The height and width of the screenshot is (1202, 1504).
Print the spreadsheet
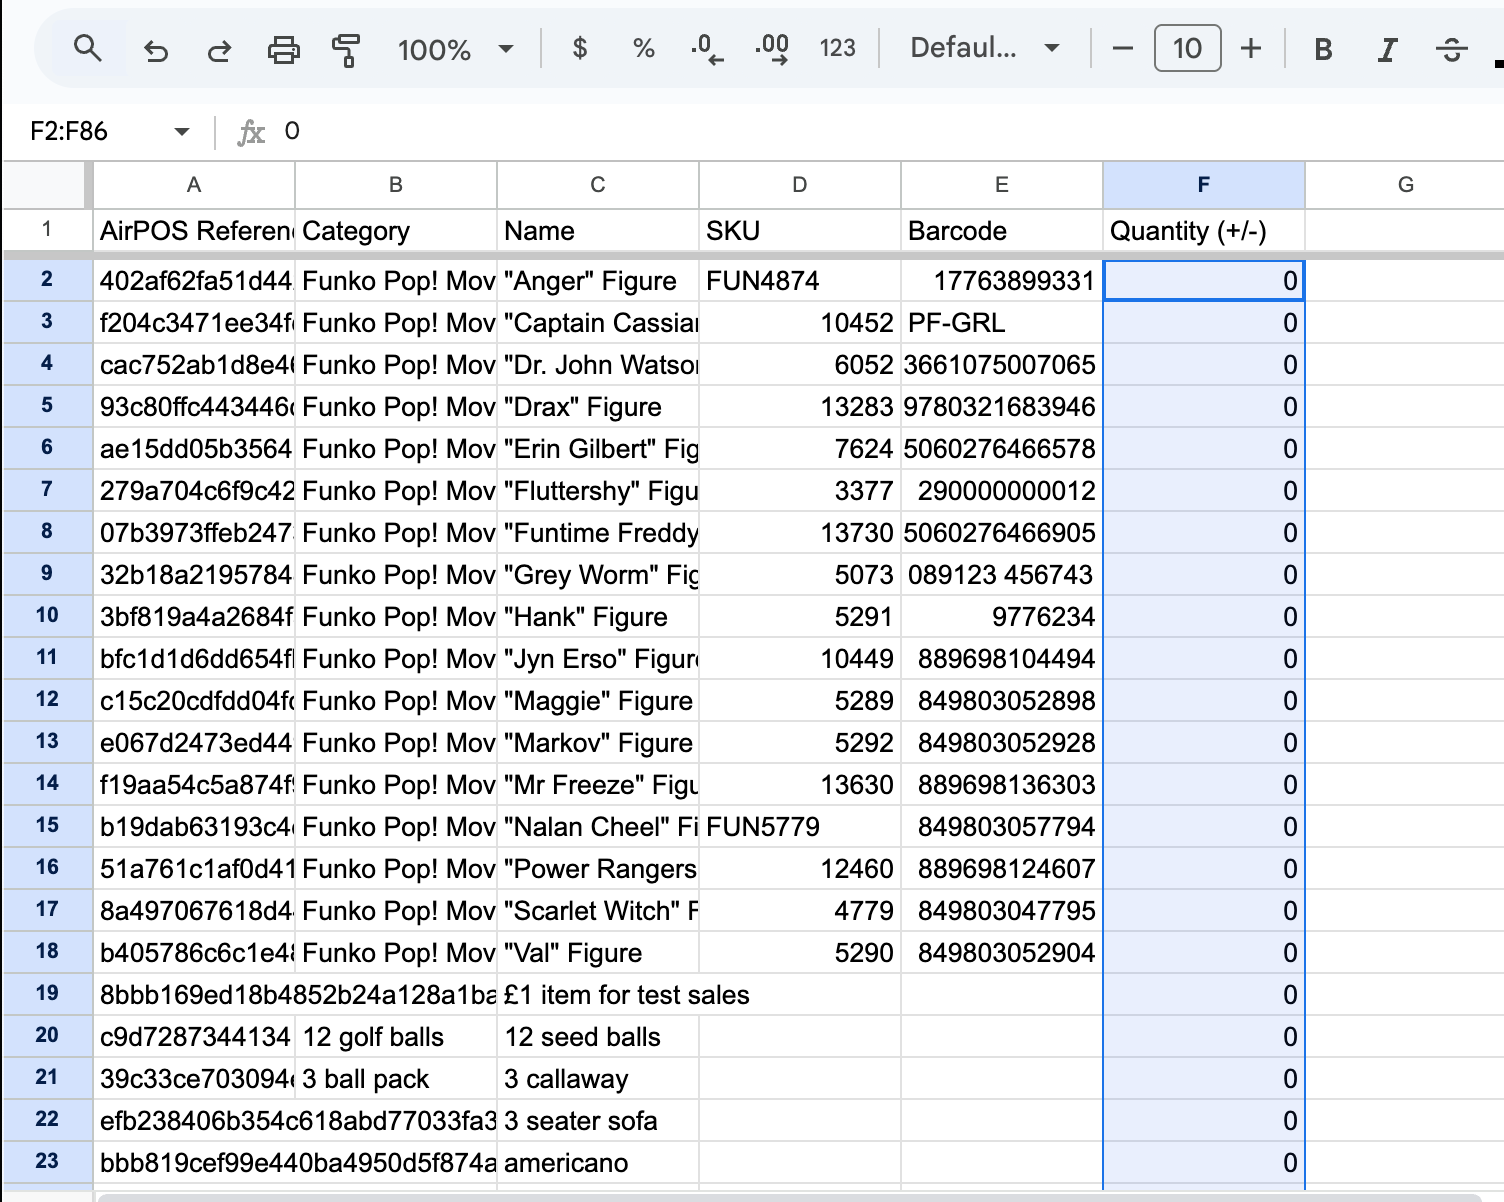[x=283, y=48]
